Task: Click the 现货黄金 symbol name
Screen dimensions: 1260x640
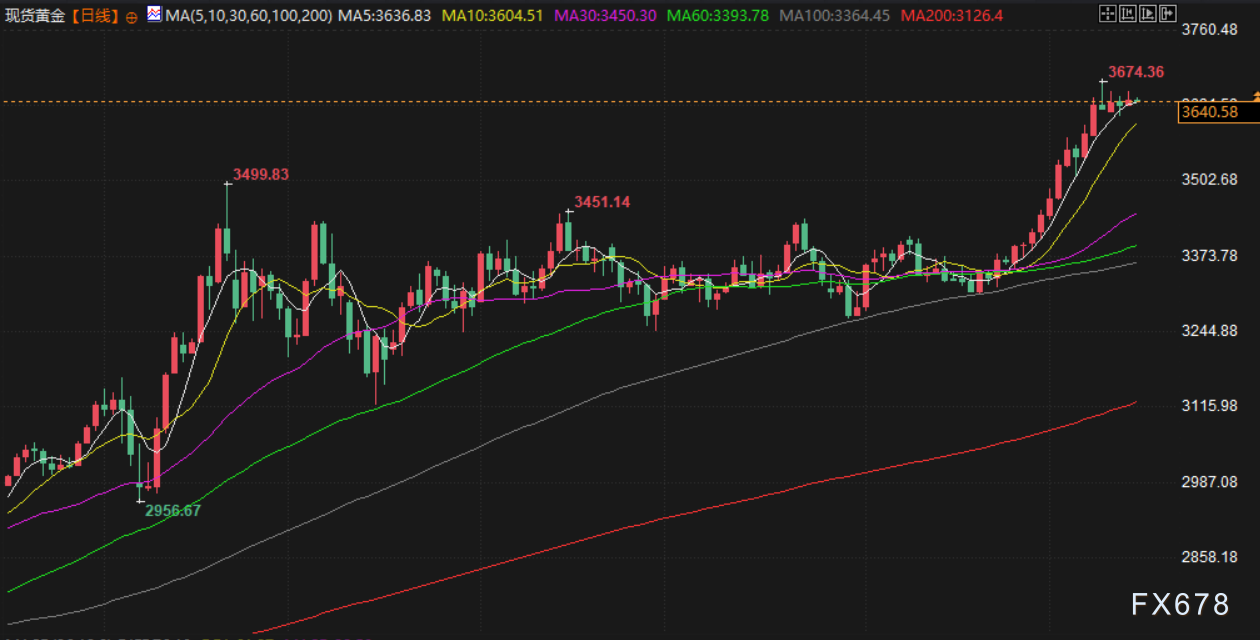Action: (36, 16)
